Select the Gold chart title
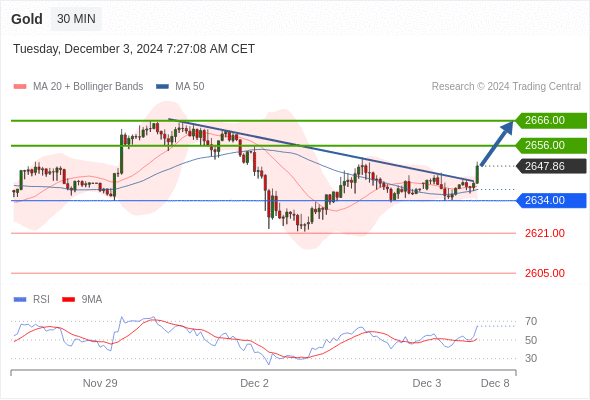 27,19
